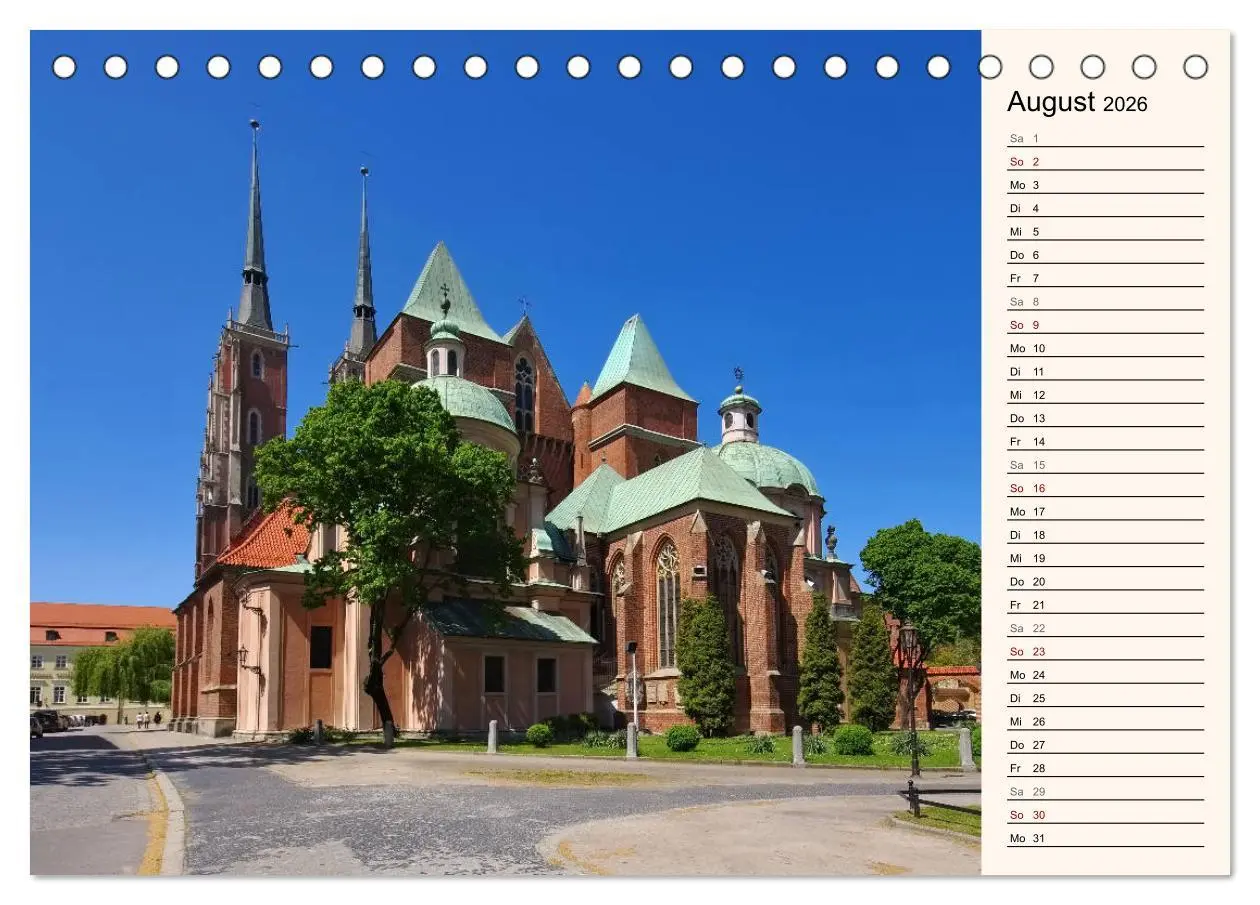Select the Sa 29 calendar row
Image resolution: width=1260 pixels, height=905 pixels.
(1105, 791)
